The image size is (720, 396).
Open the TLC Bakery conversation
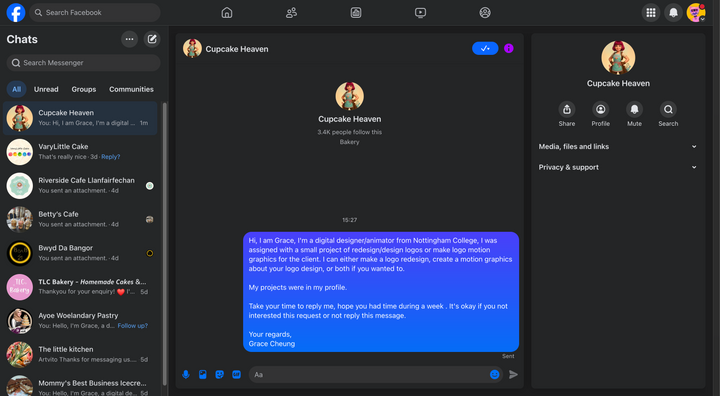[x=80, y=287]
